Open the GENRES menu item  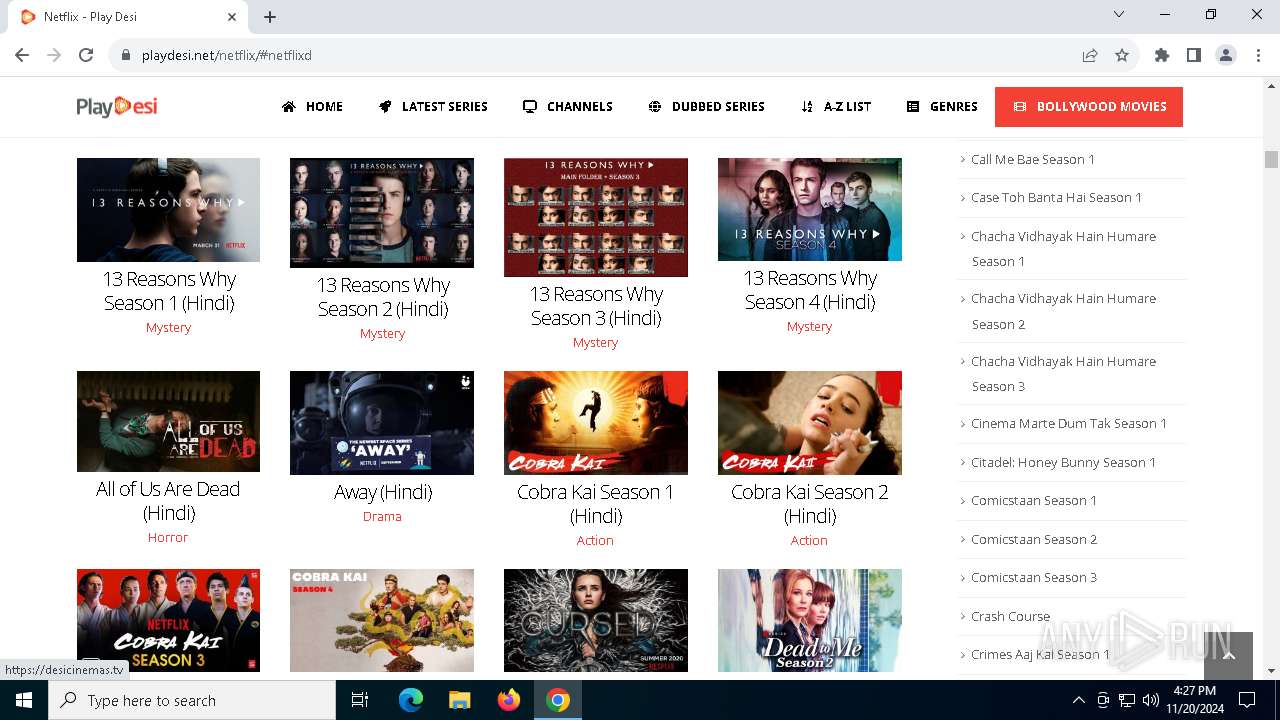942,106
